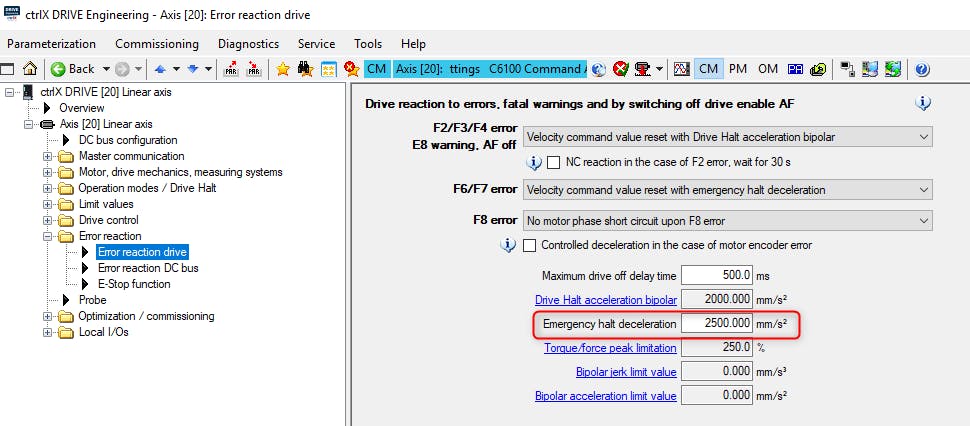Select DC bus configuration tree item

[x=128, y=140]
